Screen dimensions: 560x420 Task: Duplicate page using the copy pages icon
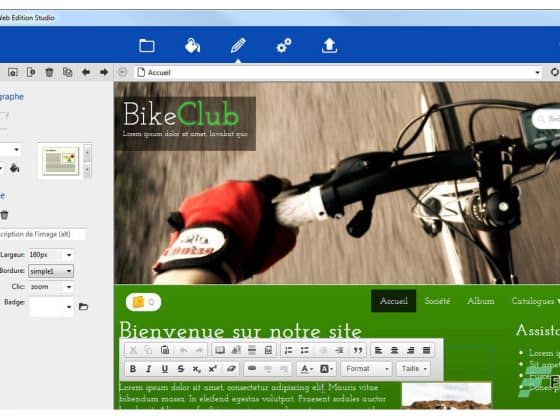coord(68,72)
